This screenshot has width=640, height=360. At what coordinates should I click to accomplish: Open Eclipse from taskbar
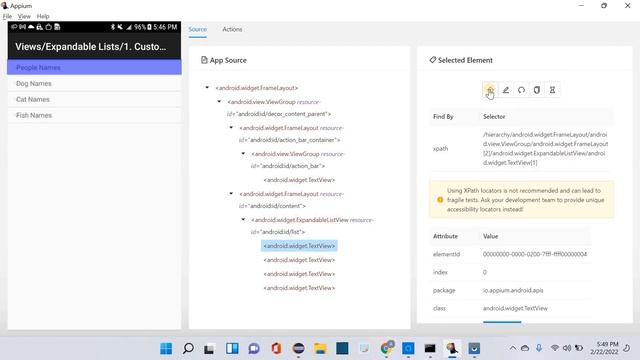[x=298, y=349]
